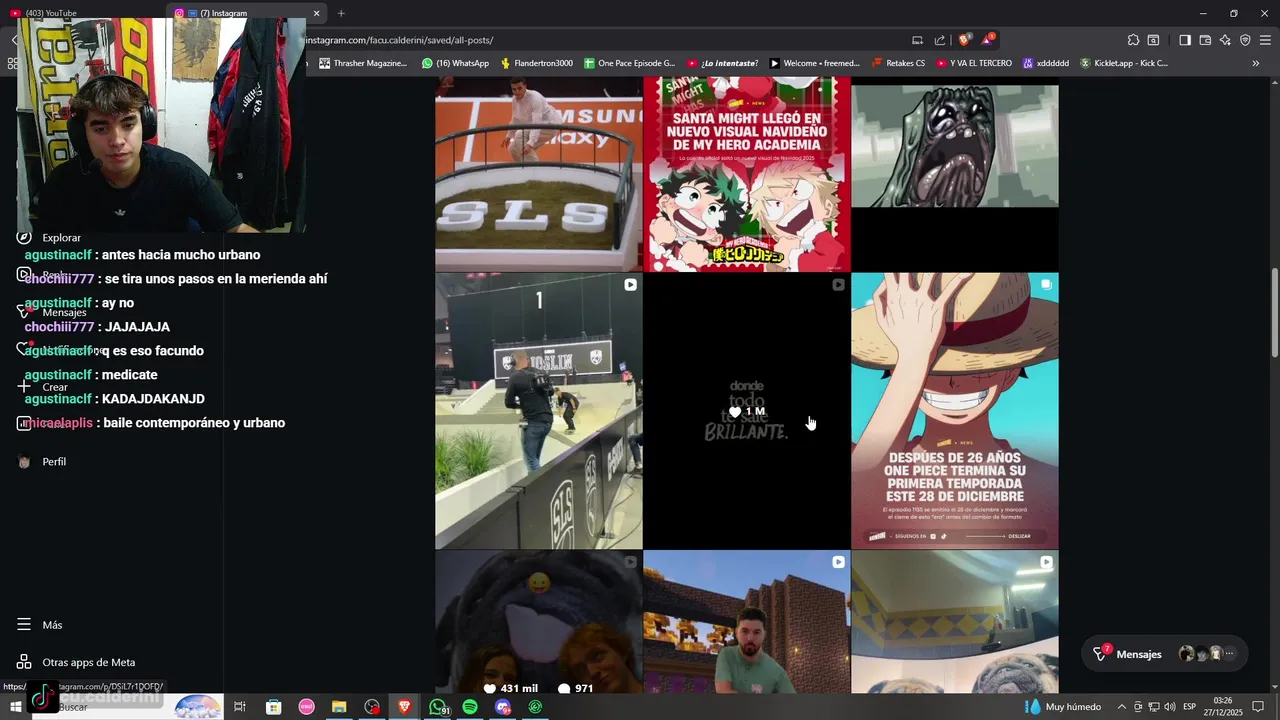
Task: Open Kicklet.app bookmark
Action: tap(1124, 63)
